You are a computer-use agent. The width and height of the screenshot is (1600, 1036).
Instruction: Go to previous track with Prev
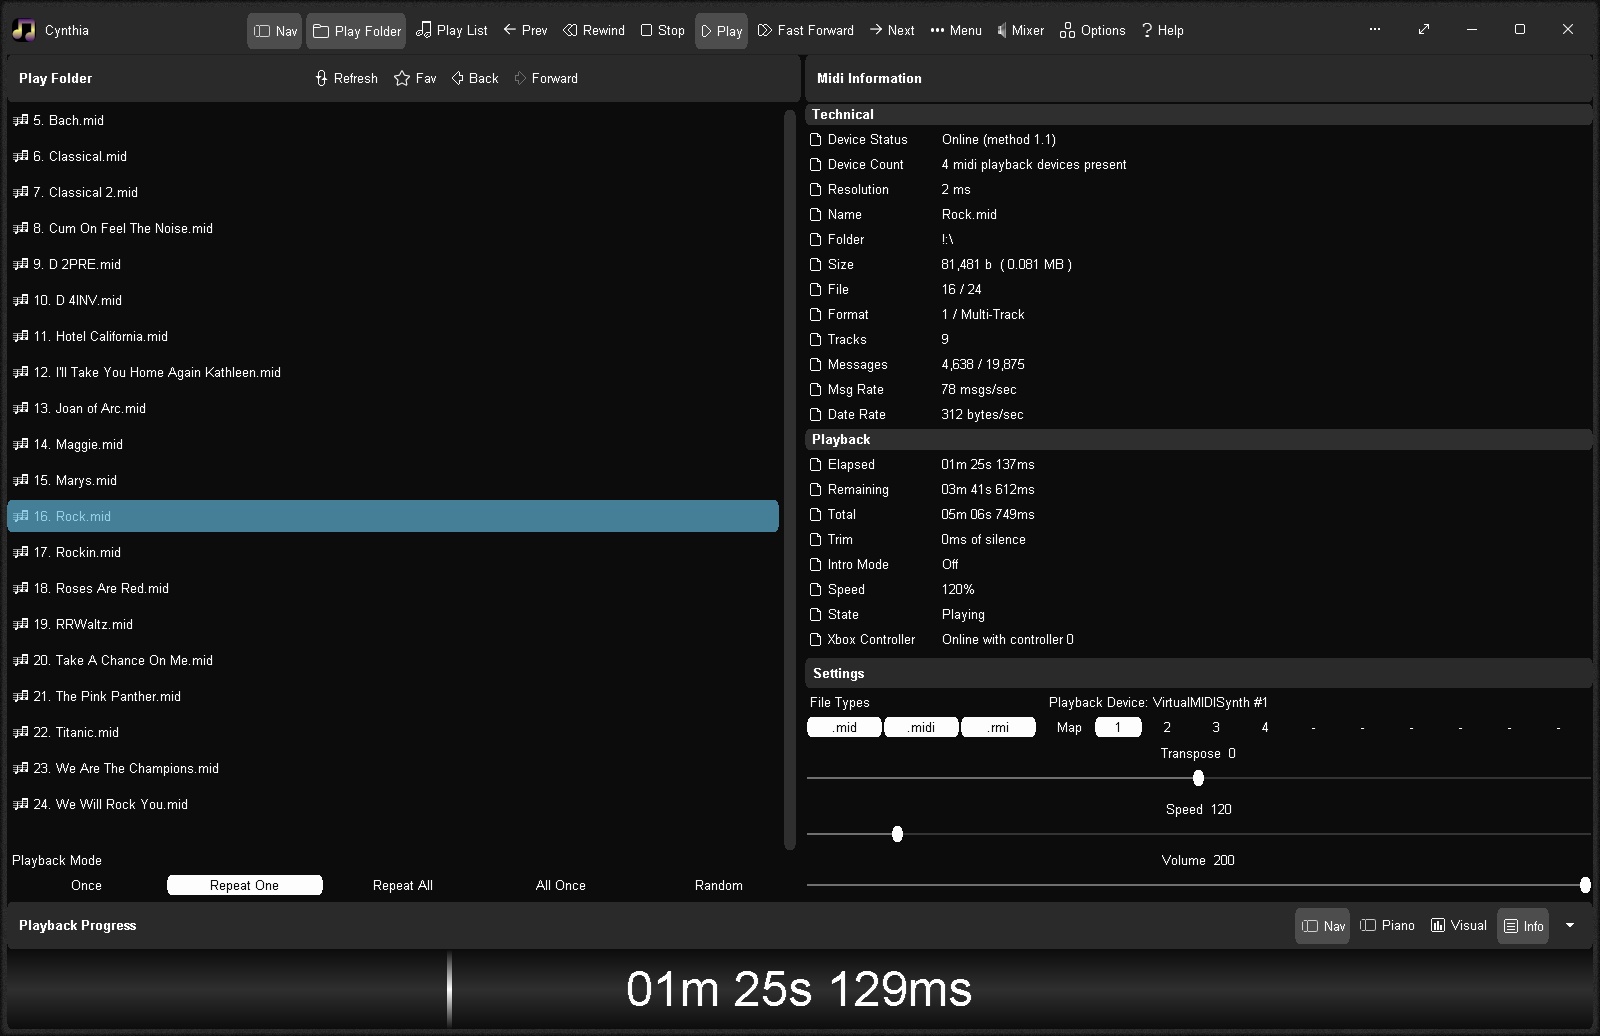point(525,31)
